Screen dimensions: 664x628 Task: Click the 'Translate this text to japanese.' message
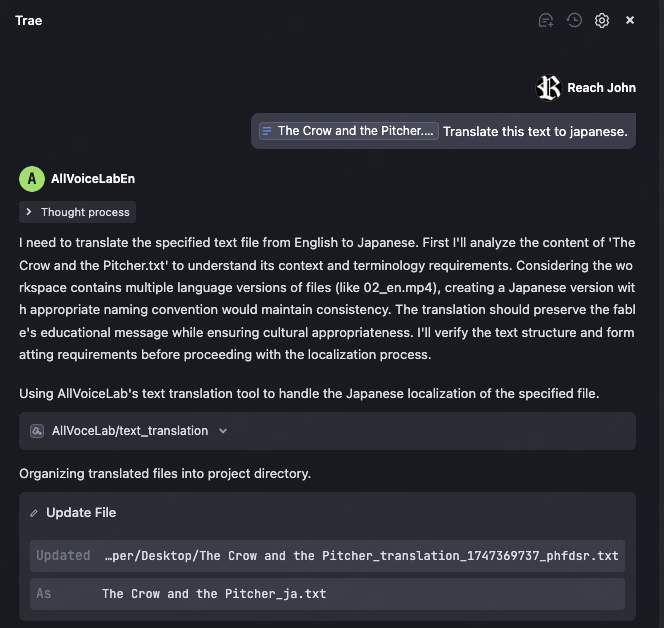pos(535,131)
